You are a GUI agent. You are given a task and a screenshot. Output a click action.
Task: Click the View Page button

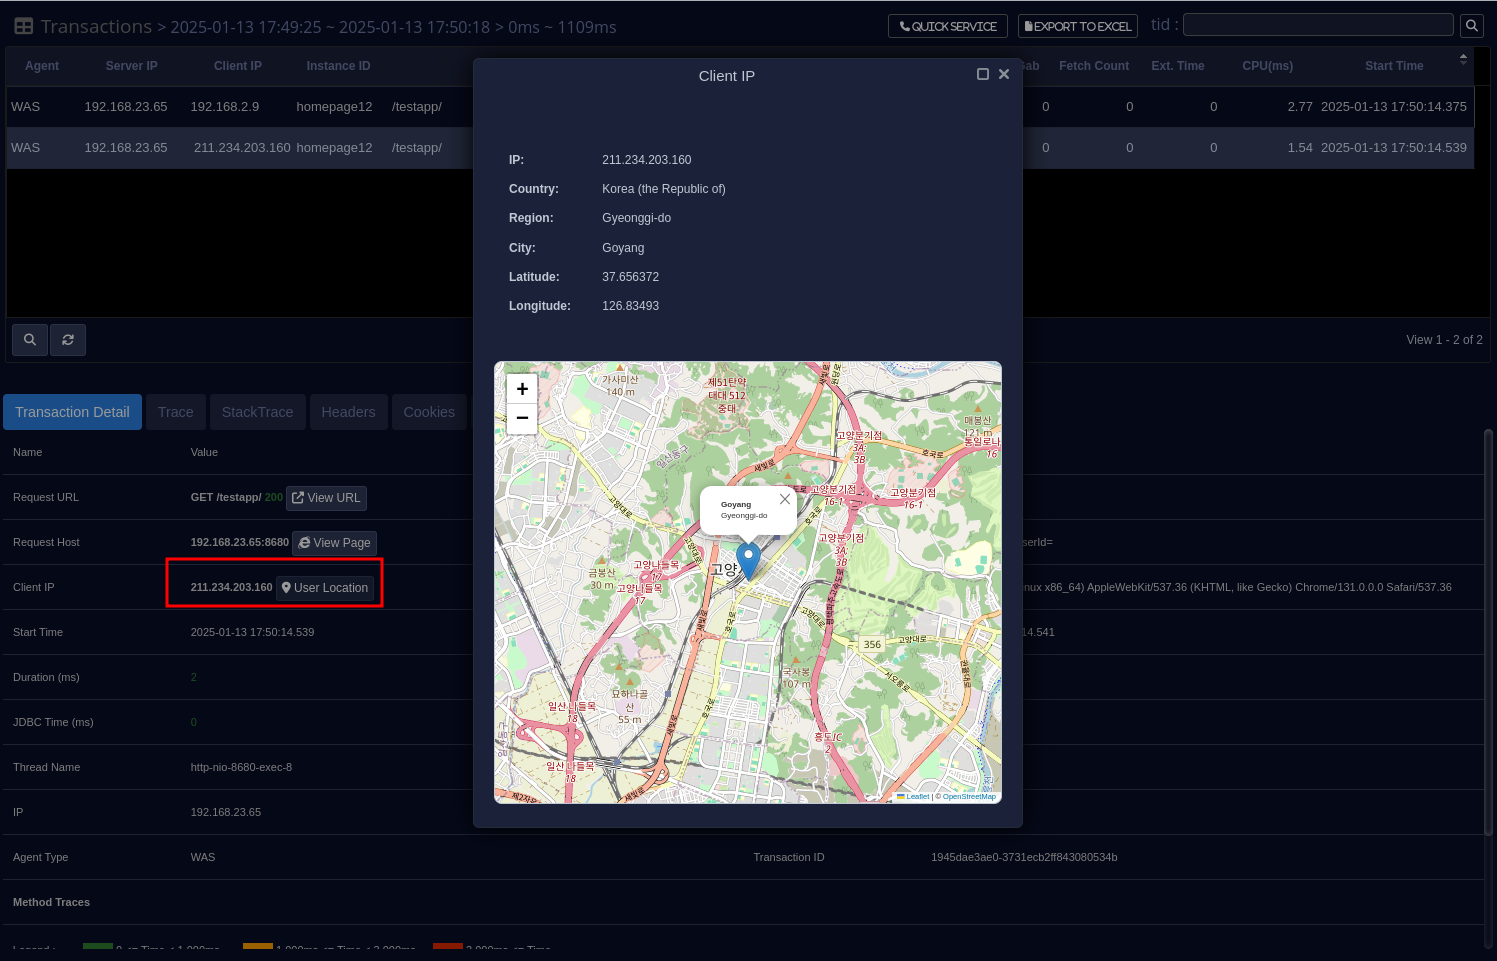tap(334, 543)
